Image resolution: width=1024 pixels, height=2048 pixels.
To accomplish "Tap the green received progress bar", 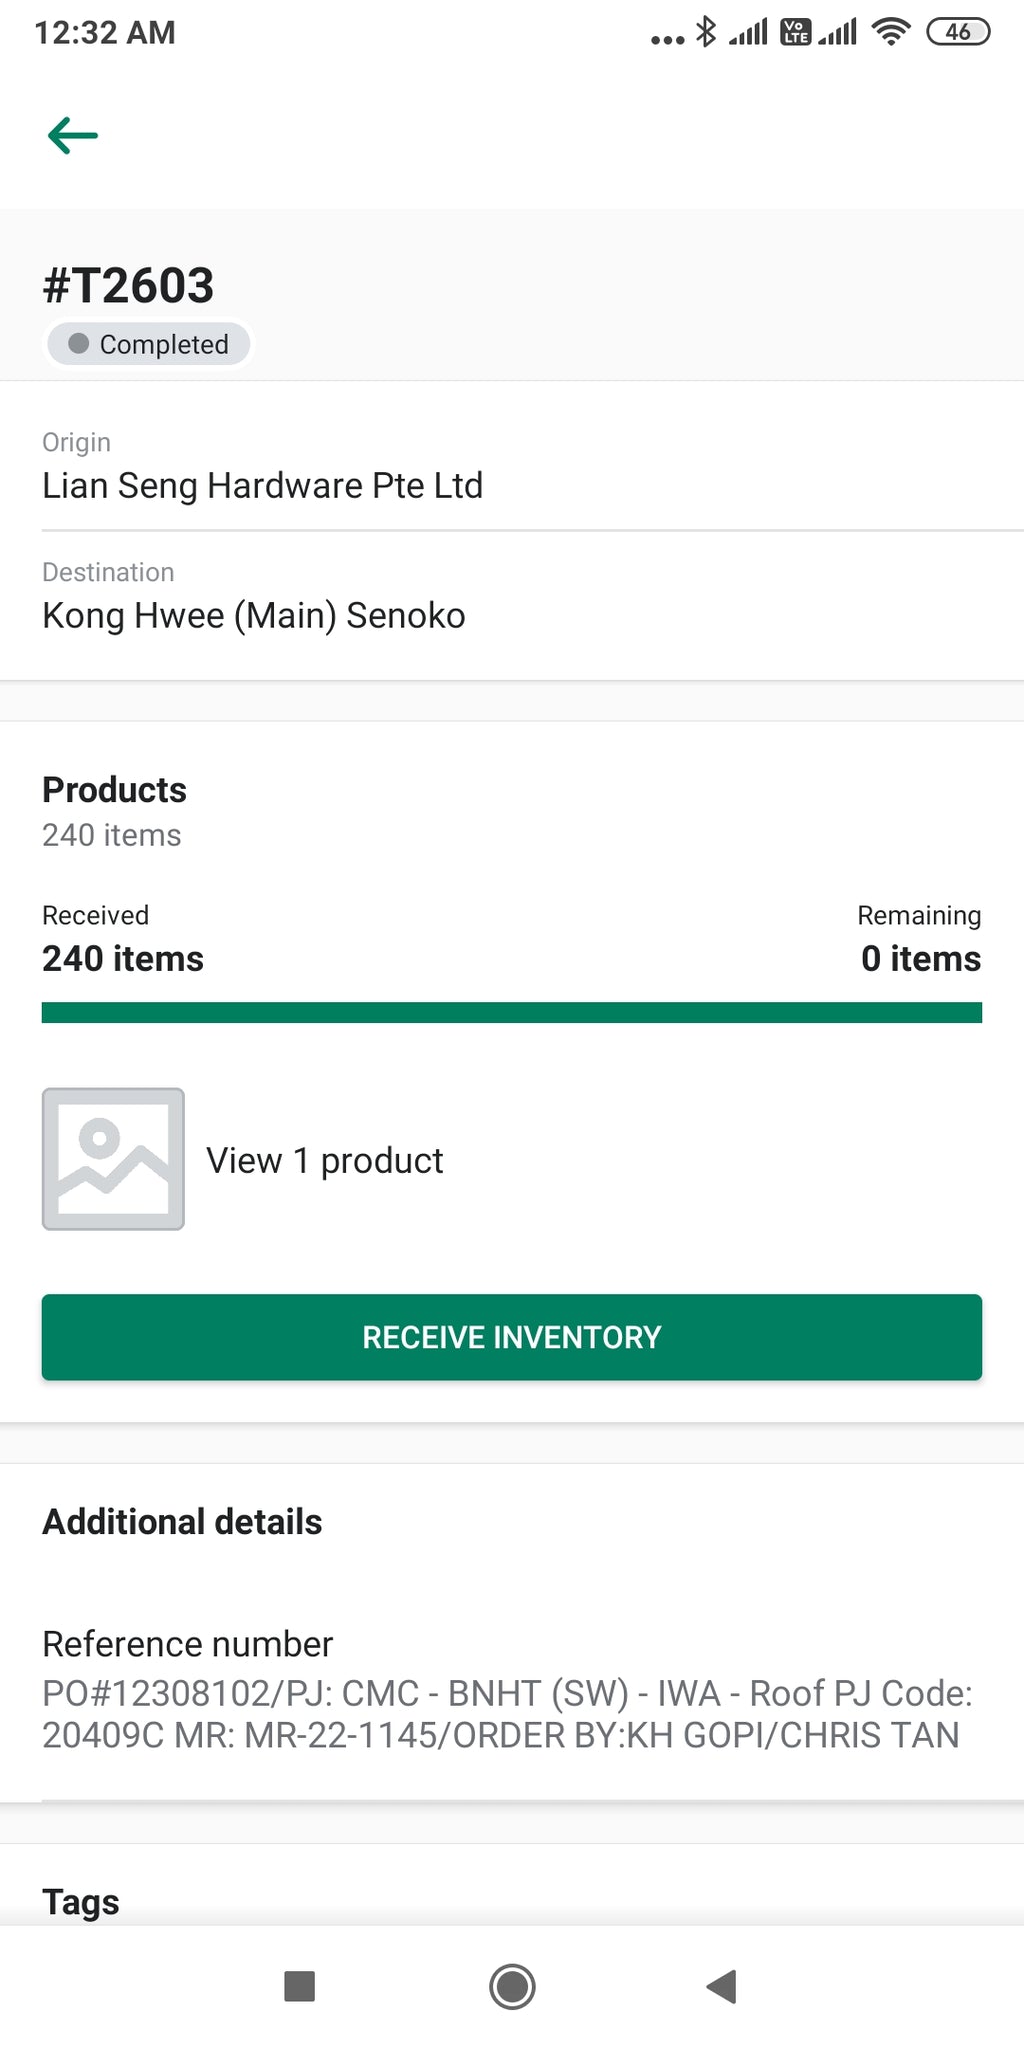I will 512,1013.
